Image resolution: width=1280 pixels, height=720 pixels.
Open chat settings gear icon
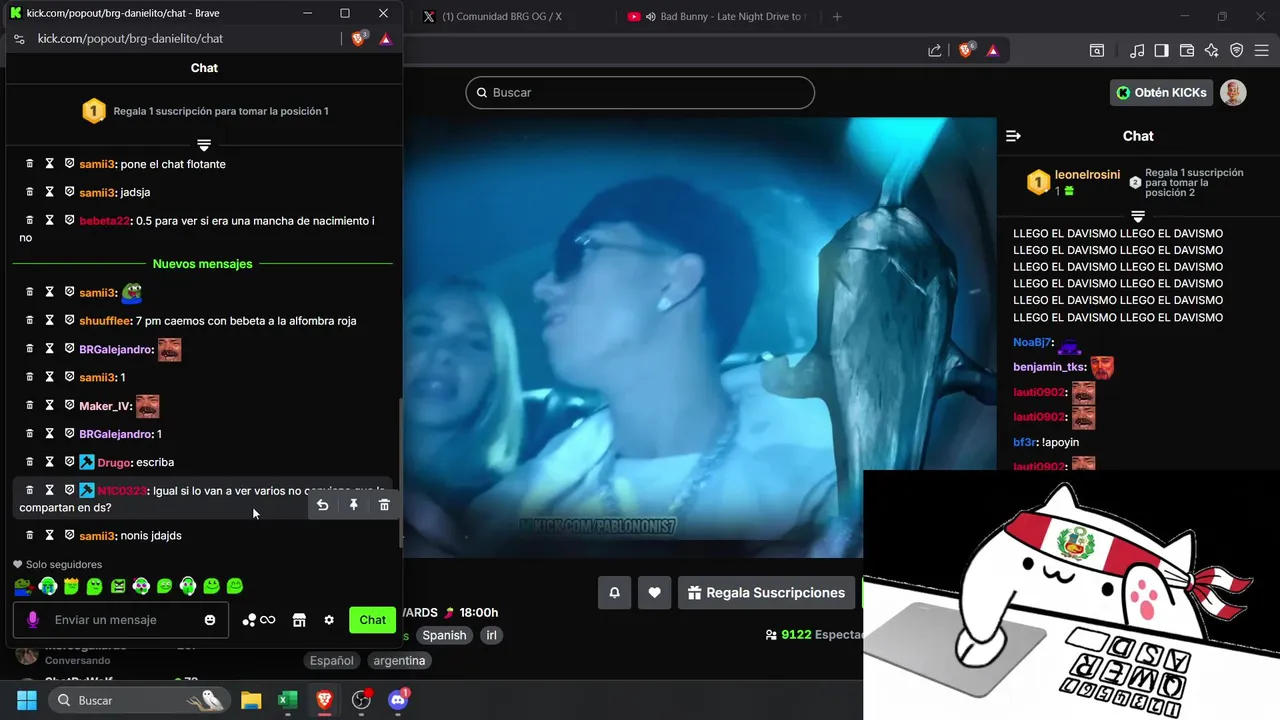click(329, 620)
